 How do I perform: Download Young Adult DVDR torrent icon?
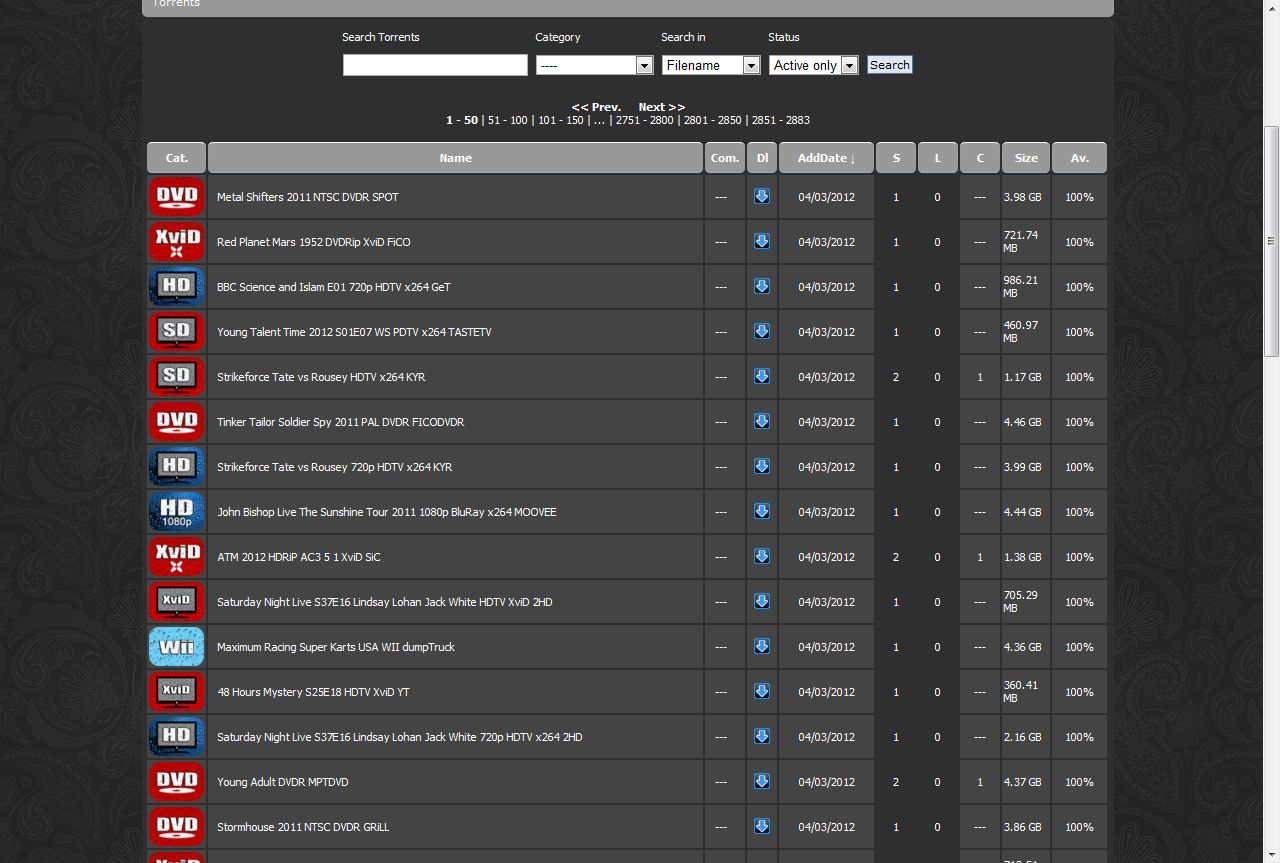point(762,781)
